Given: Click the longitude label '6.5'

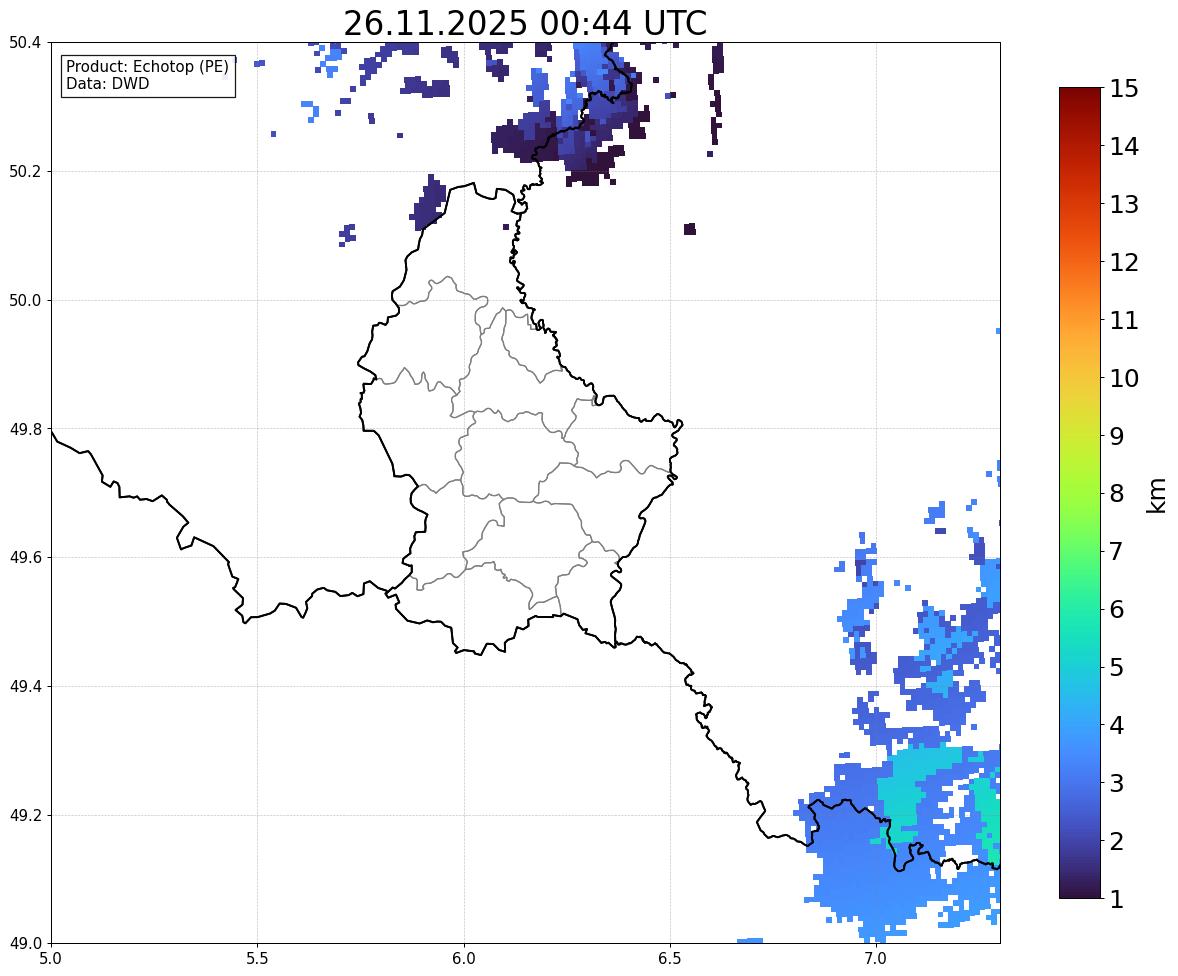Looking at the screenshot, I should (x=669, y=959).
